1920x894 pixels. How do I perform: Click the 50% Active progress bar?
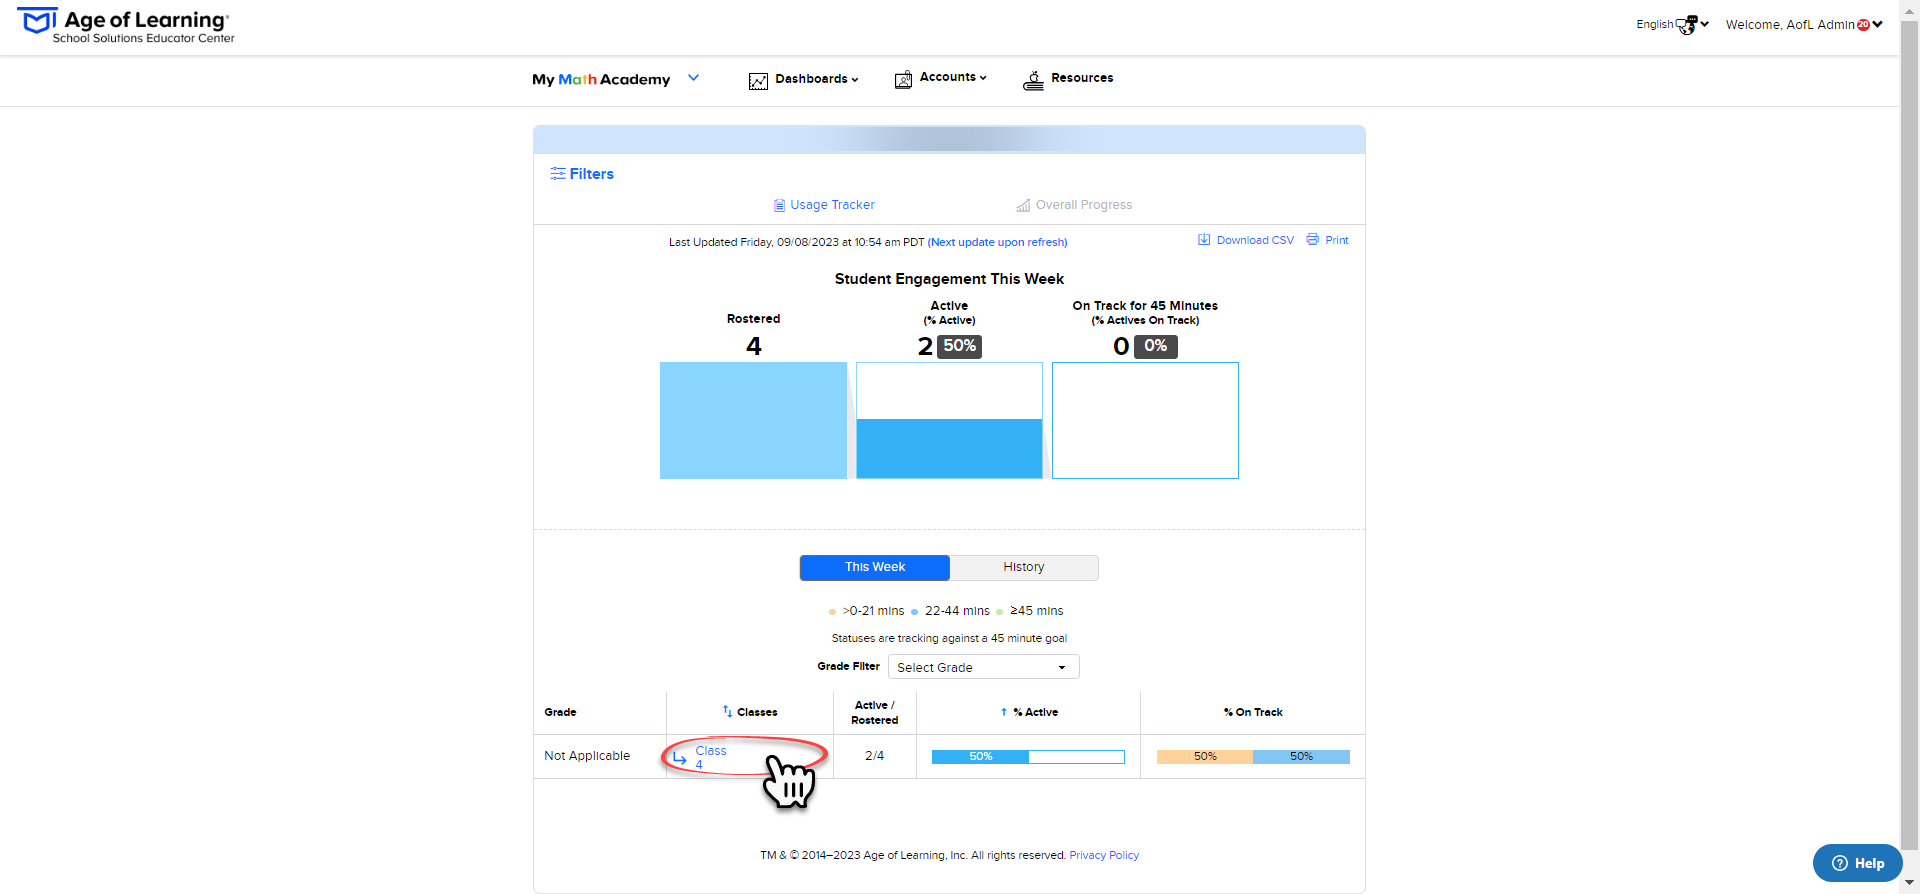point(1028,757)
